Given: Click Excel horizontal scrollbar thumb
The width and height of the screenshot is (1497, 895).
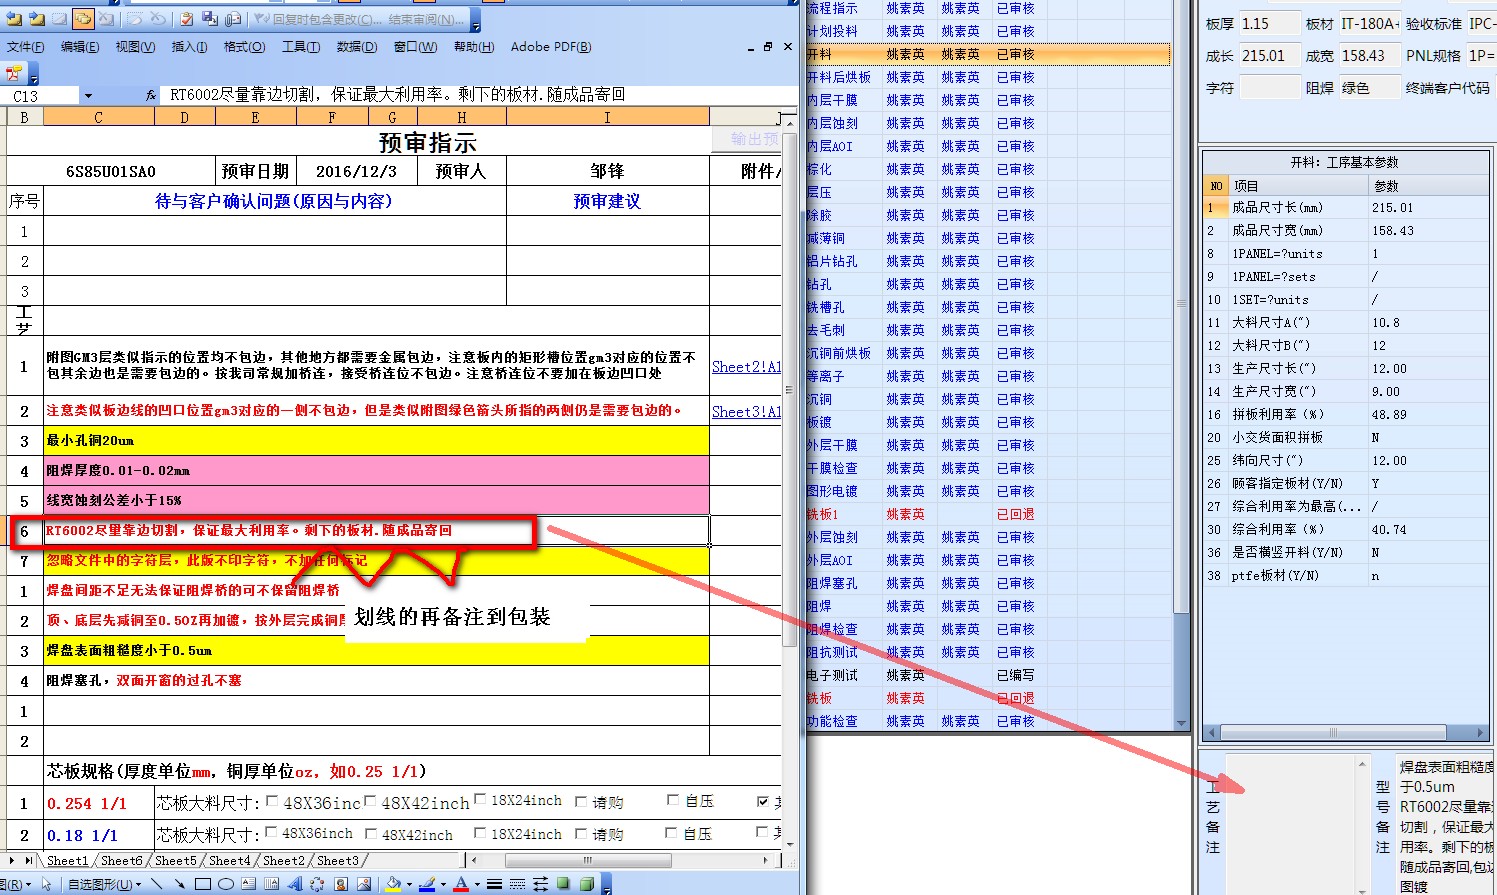Looking at the screenshot, I should point(588,860).
